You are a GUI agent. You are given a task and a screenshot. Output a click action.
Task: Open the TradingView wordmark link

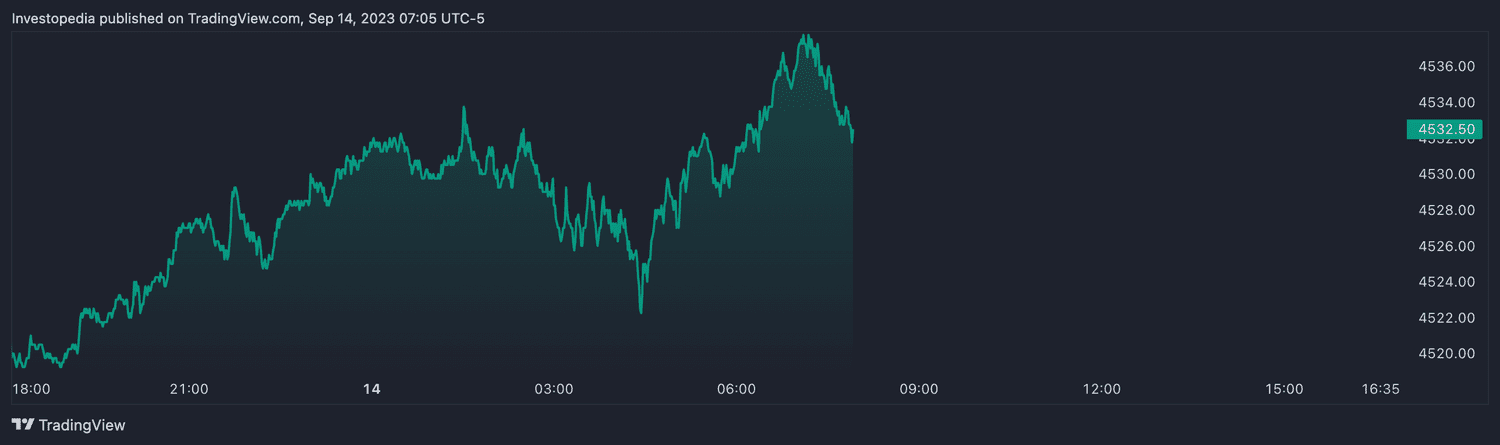pyautogui.click(x=82, y=425)
